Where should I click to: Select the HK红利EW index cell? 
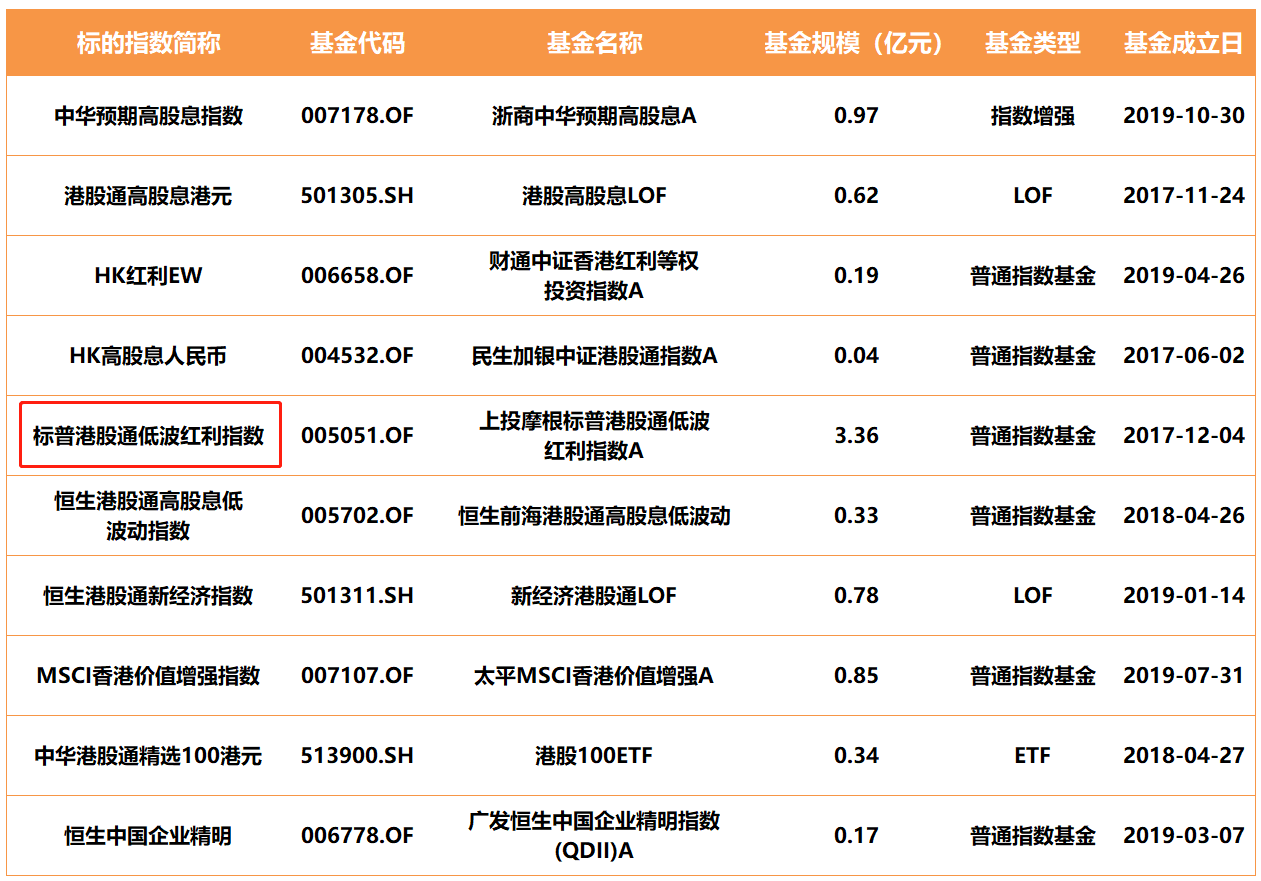tap(149, 276)
